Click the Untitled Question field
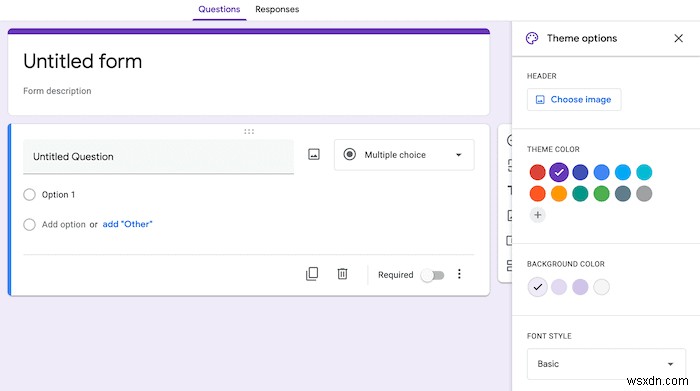Screen dimensions: 700x391 [158, 157]
